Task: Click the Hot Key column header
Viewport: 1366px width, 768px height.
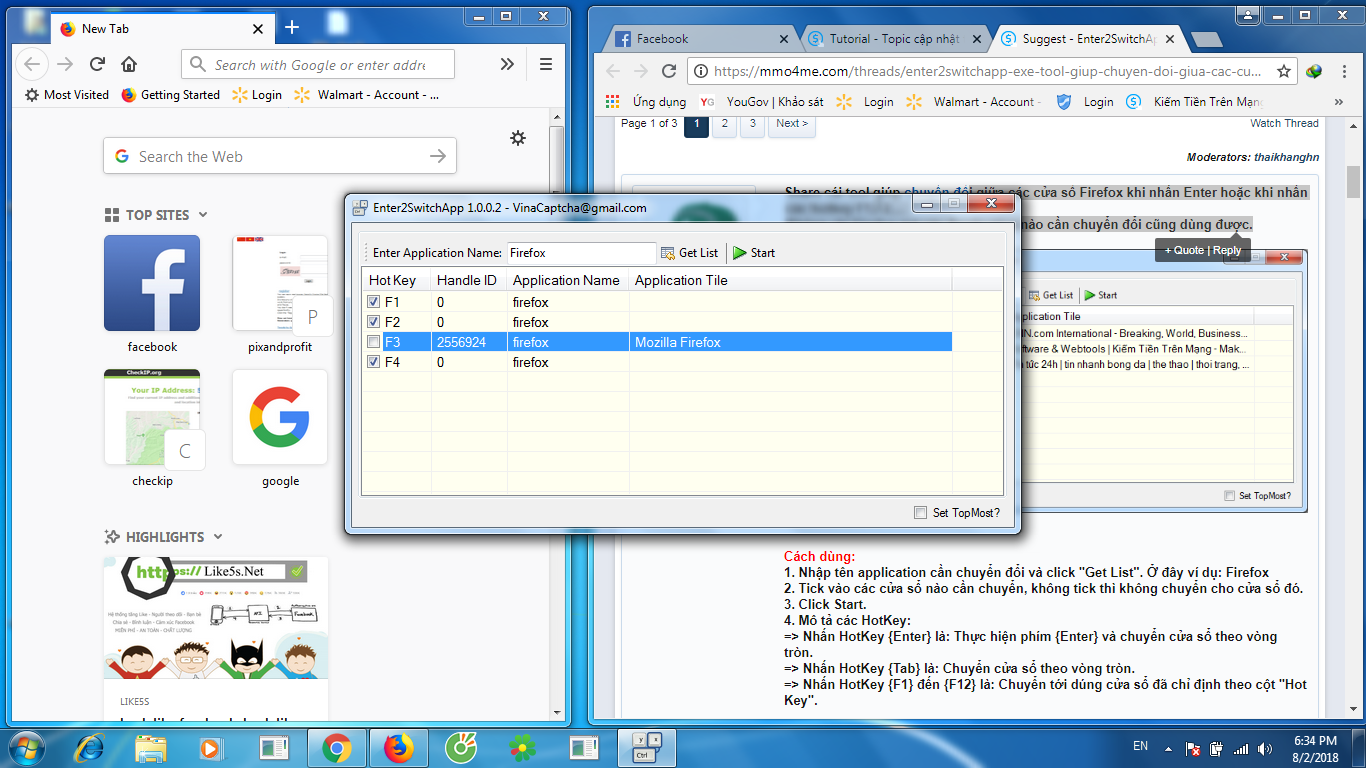Action: (x=396, y=280)
